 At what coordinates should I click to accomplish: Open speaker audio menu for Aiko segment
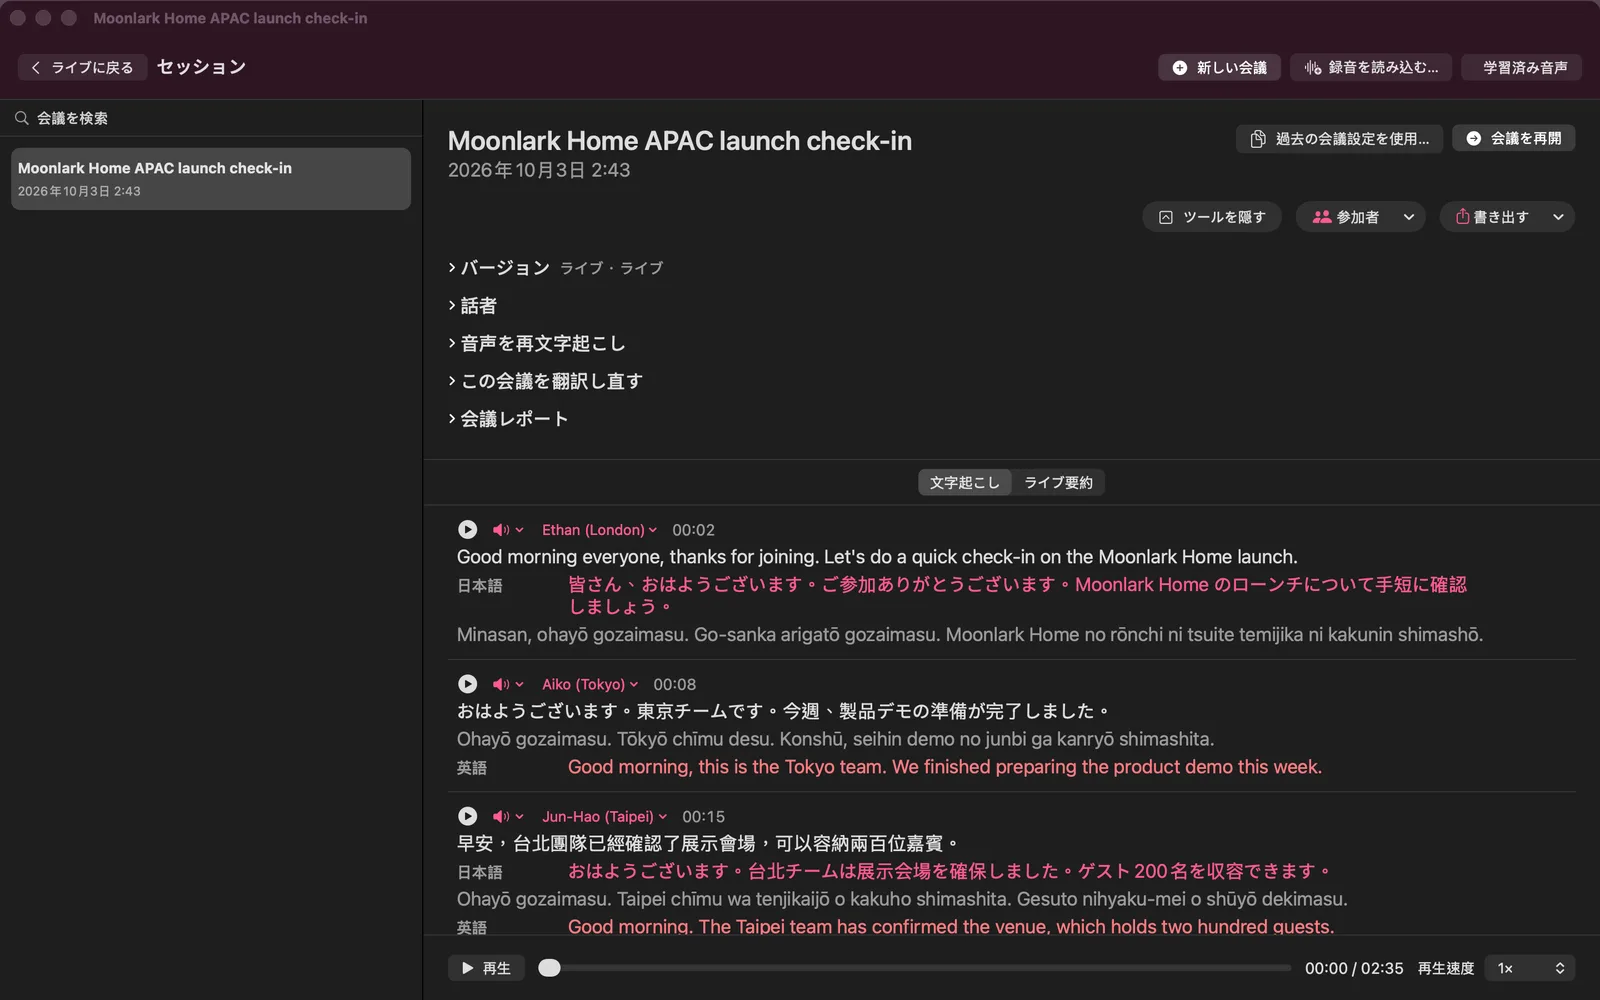tap(508, 684)
